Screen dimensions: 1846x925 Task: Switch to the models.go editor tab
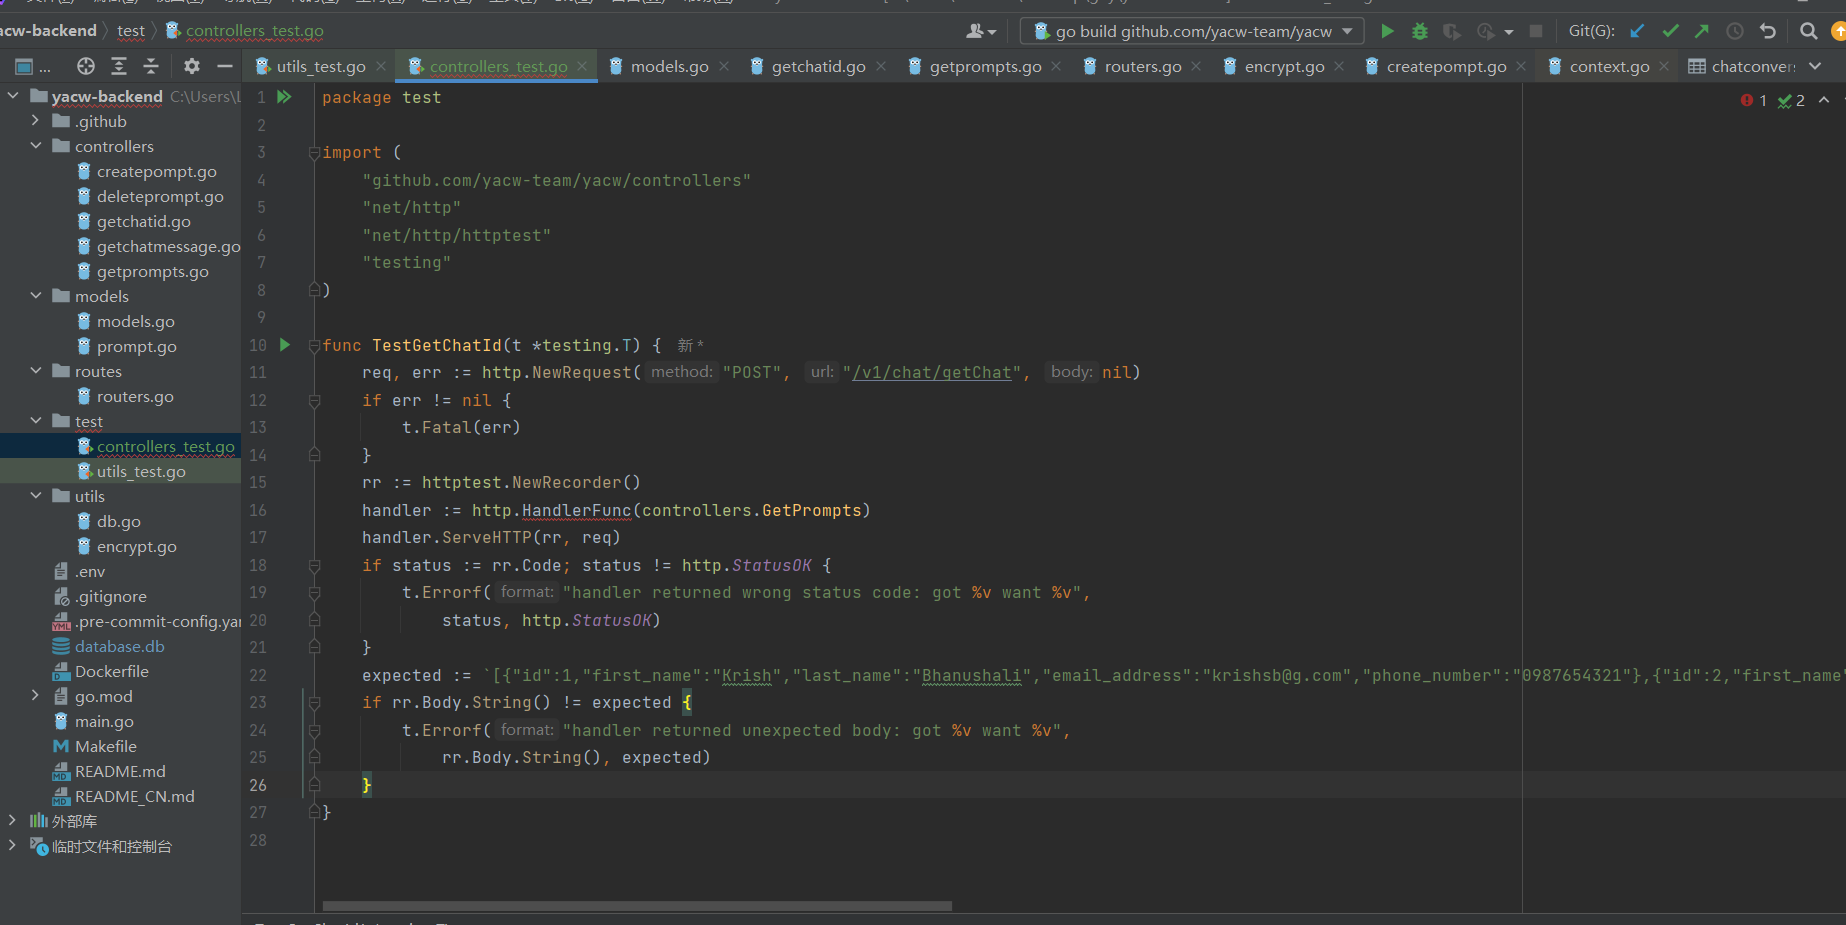669,66
